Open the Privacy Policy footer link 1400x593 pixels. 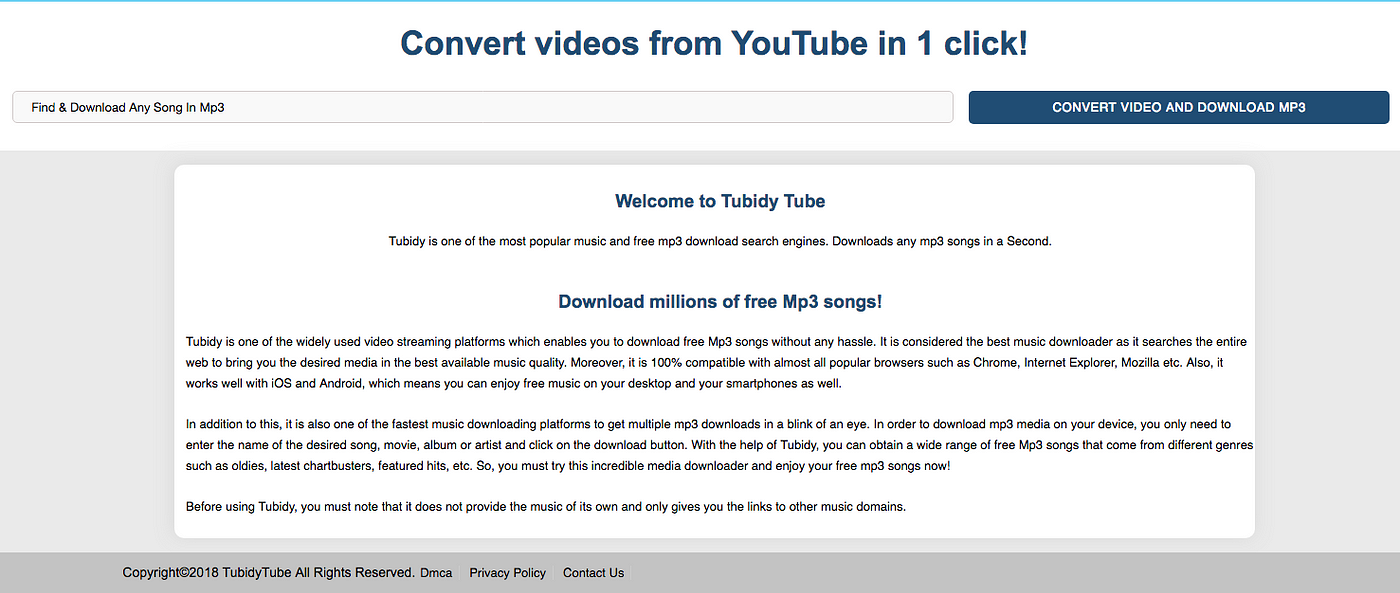pyautogui.click(x=508, y=573)
